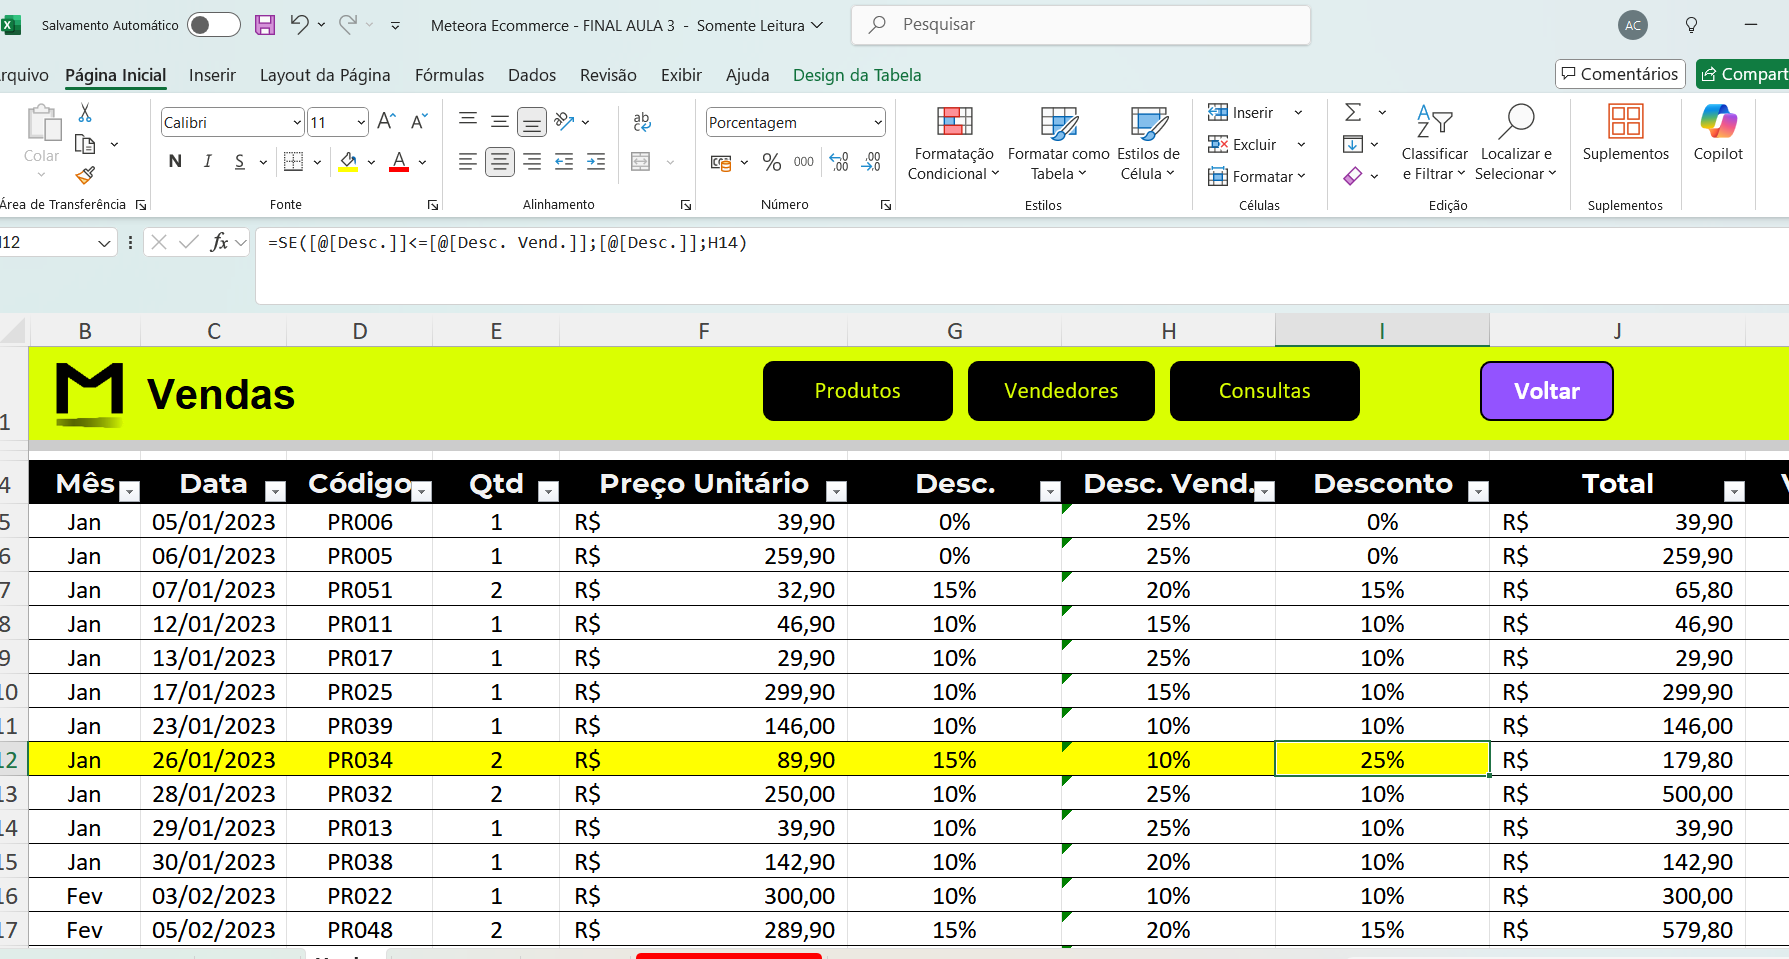Open the Mês column filter dropdown
1789x959 pixels.
pyautogui.click(x=129, y=491)
